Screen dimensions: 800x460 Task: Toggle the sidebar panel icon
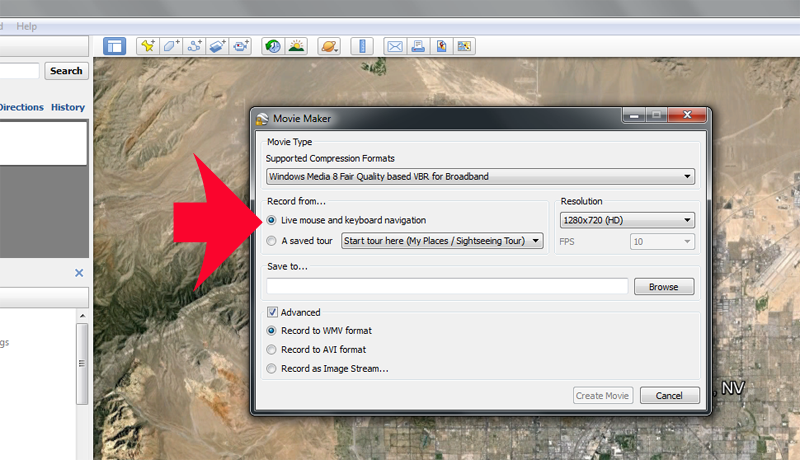(114, 46)
